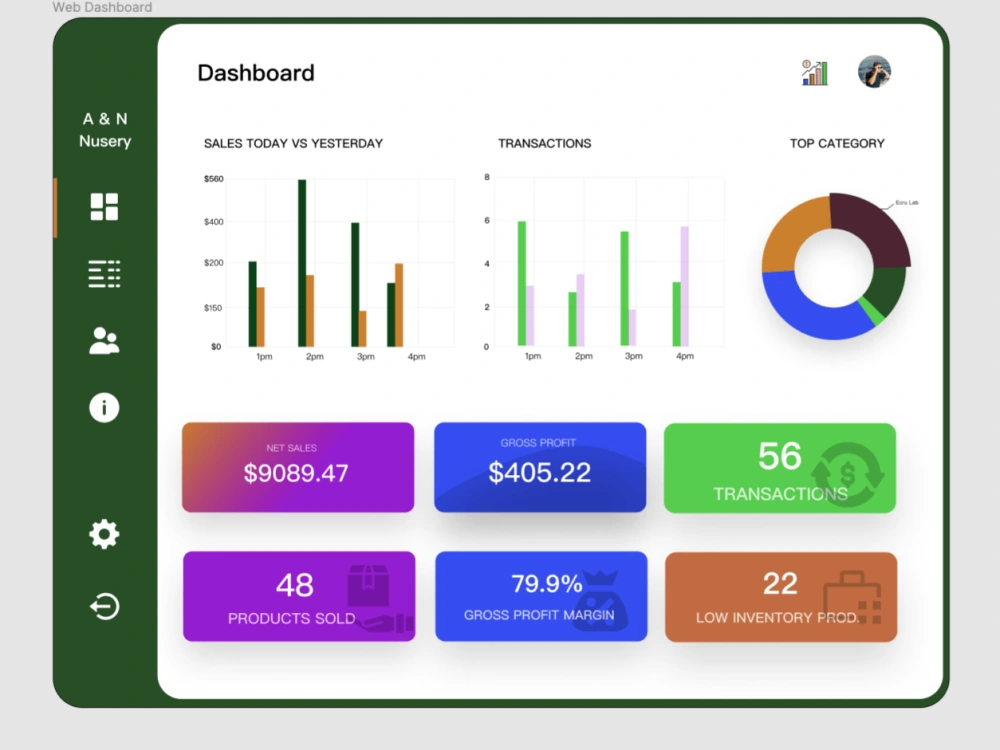Open the 22 Low Inventory Prod. card
This screenshot has width=1000, height=750.
(781, 597)
